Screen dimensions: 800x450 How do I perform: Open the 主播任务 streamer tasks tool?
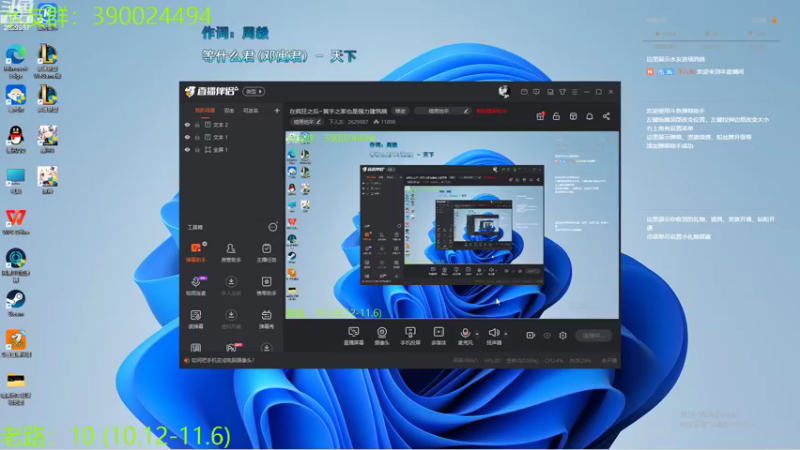pos(266,253)
